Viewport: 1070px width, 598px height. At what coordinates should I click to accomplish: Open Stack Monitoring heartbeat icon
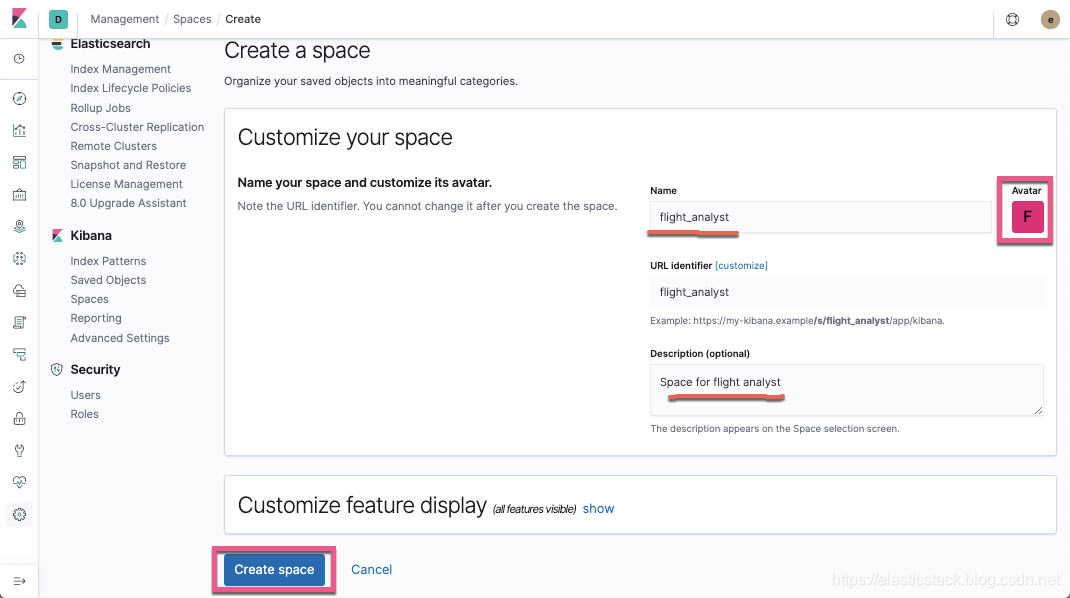pyautogui.click(x=19, y=482)
